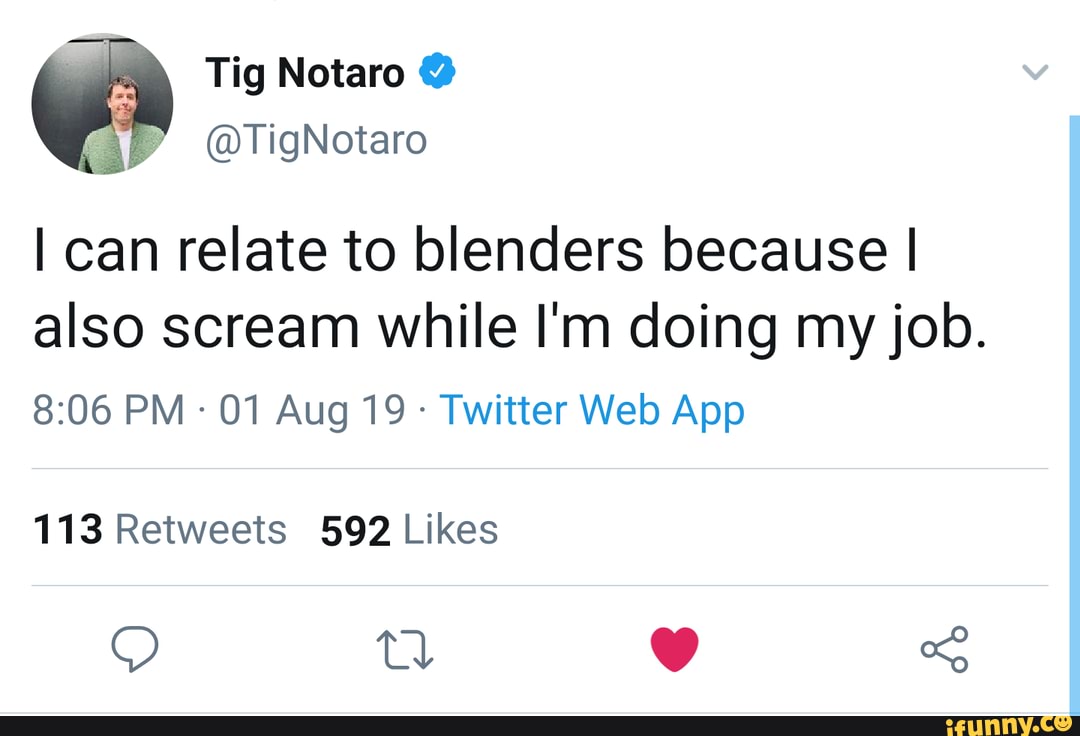1080x736 pixels.
Task: Click the blue vertical bar on right edge
Action: click(x=1073, y=400)
